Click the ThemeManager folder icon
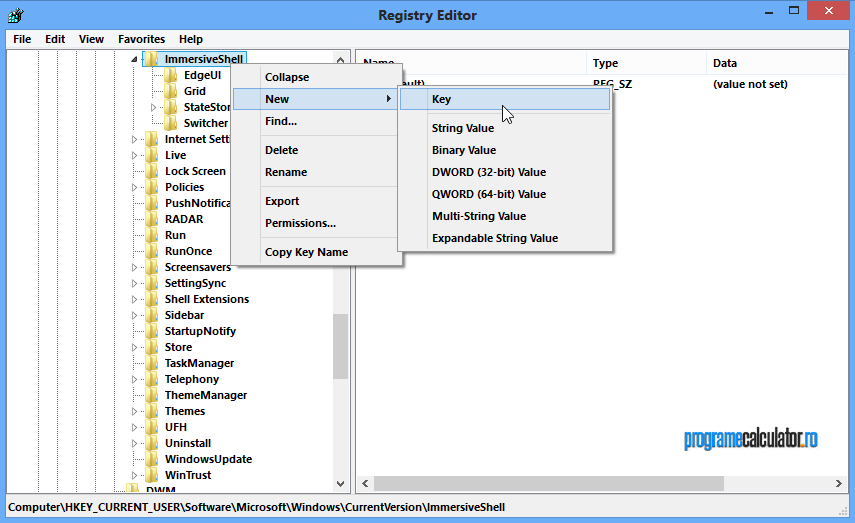Image resolution: width=855 pixels, height=523 pixels. (x=152, y=395)
